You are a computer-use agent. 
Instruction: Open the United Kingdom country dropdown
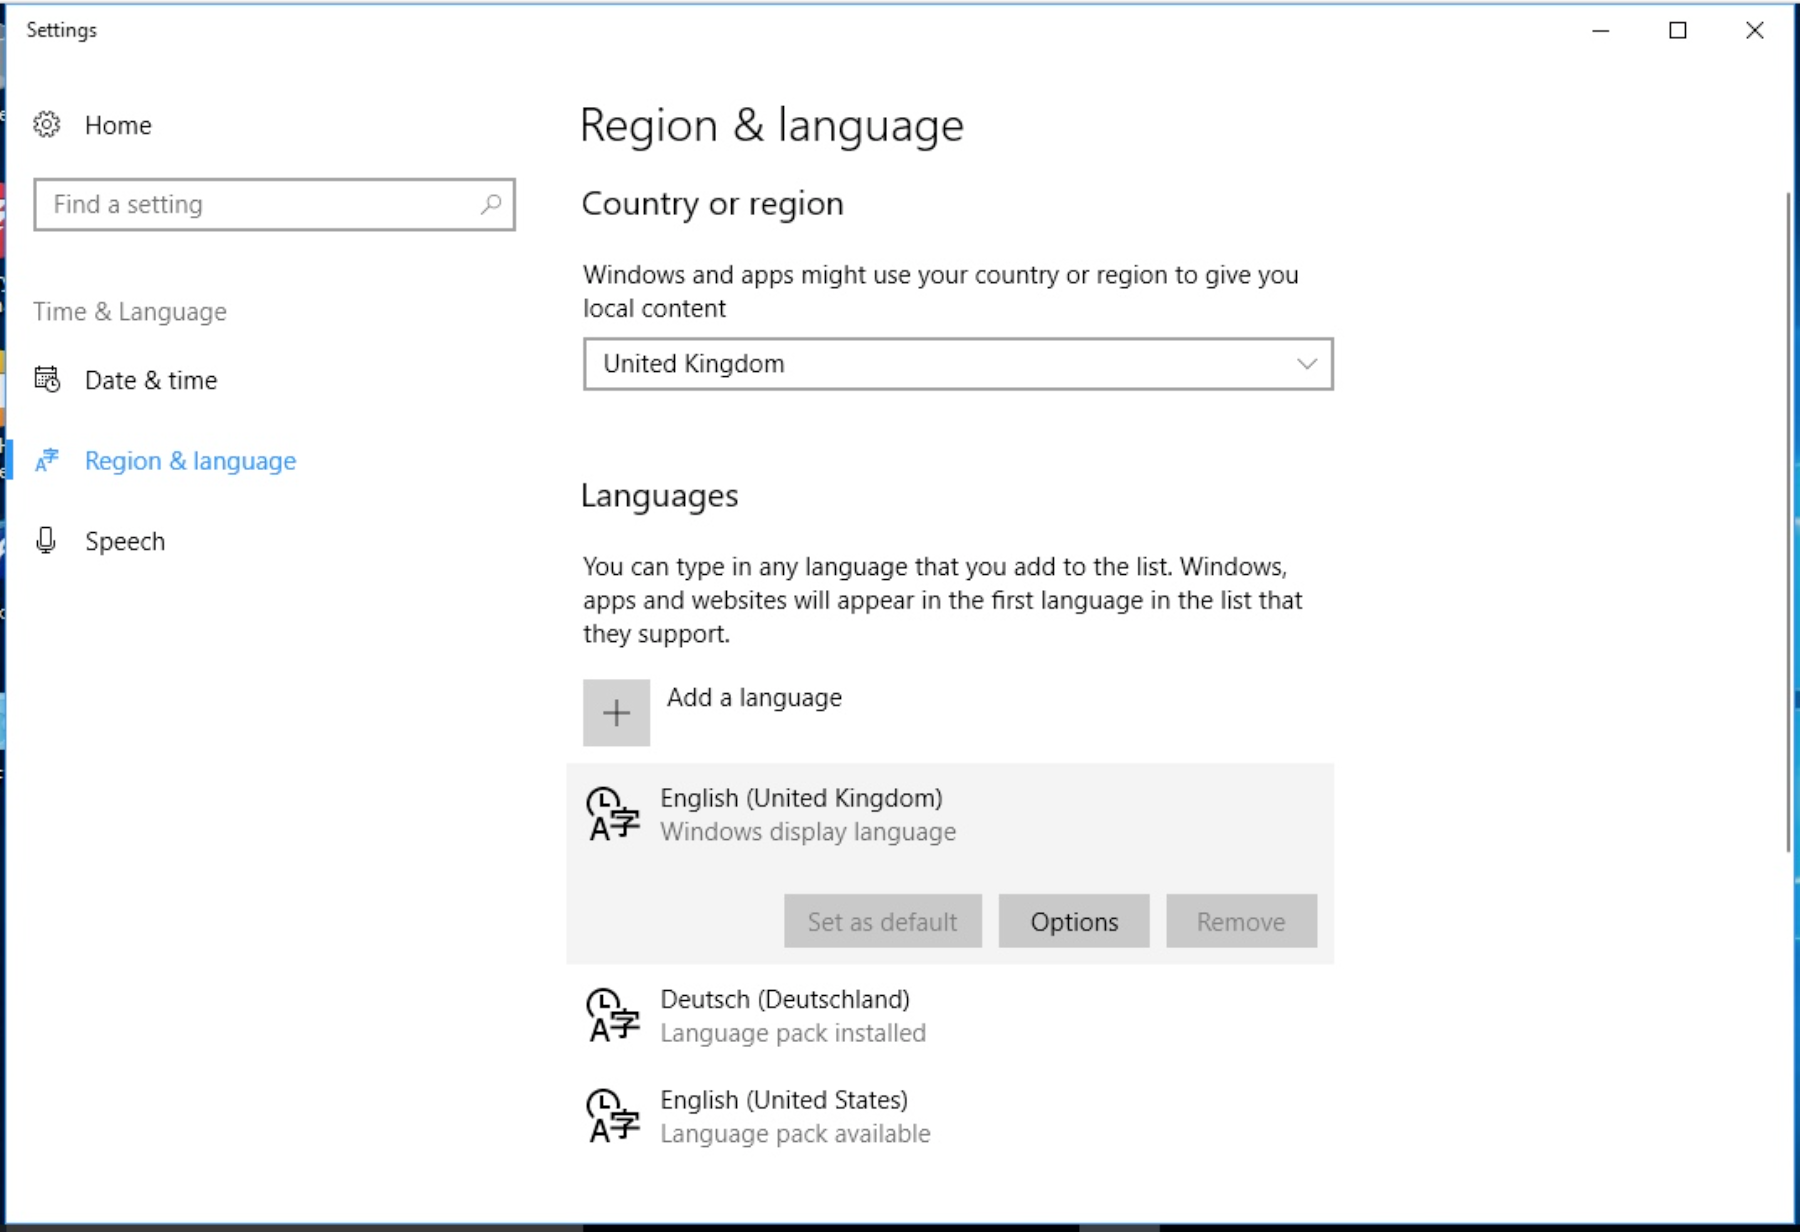click(958, 364)
